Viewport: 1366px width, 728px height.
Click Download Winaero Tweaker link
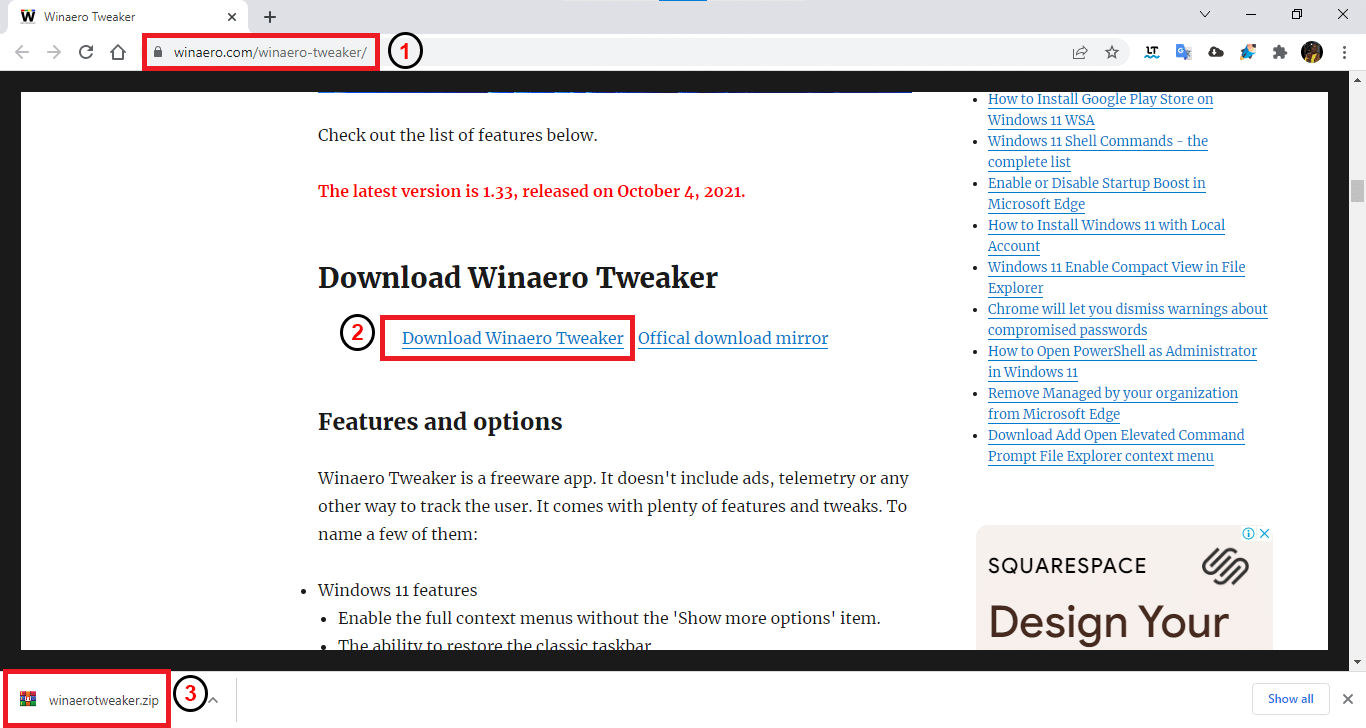click(513, 338)
